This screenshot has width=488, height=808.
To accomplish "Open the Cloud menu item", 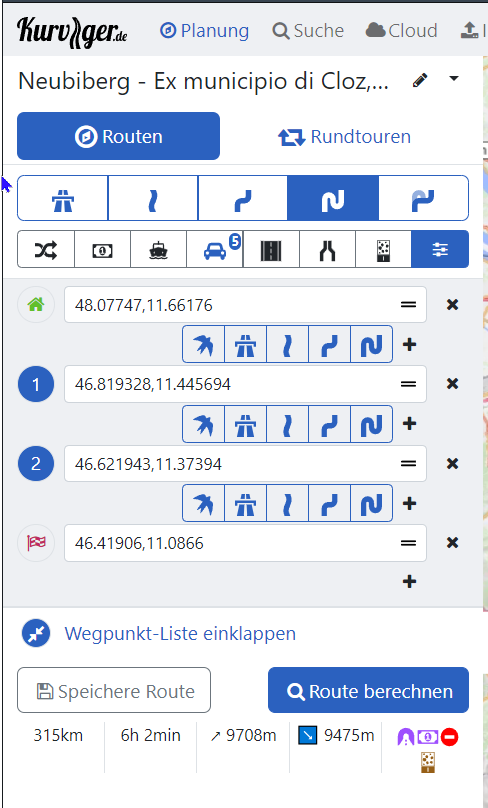I will 401,31.
